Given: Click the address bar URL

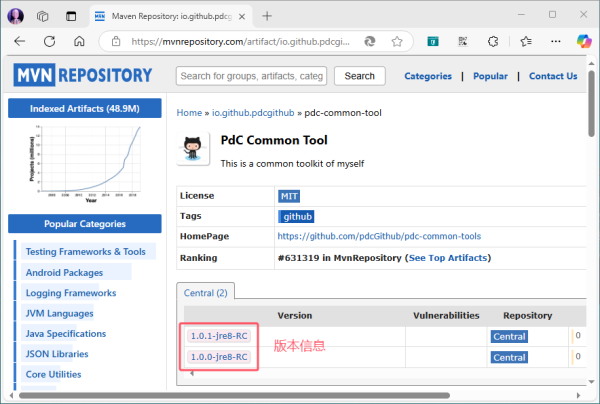Looking at the screenshot, I should [x=240, y=41].
